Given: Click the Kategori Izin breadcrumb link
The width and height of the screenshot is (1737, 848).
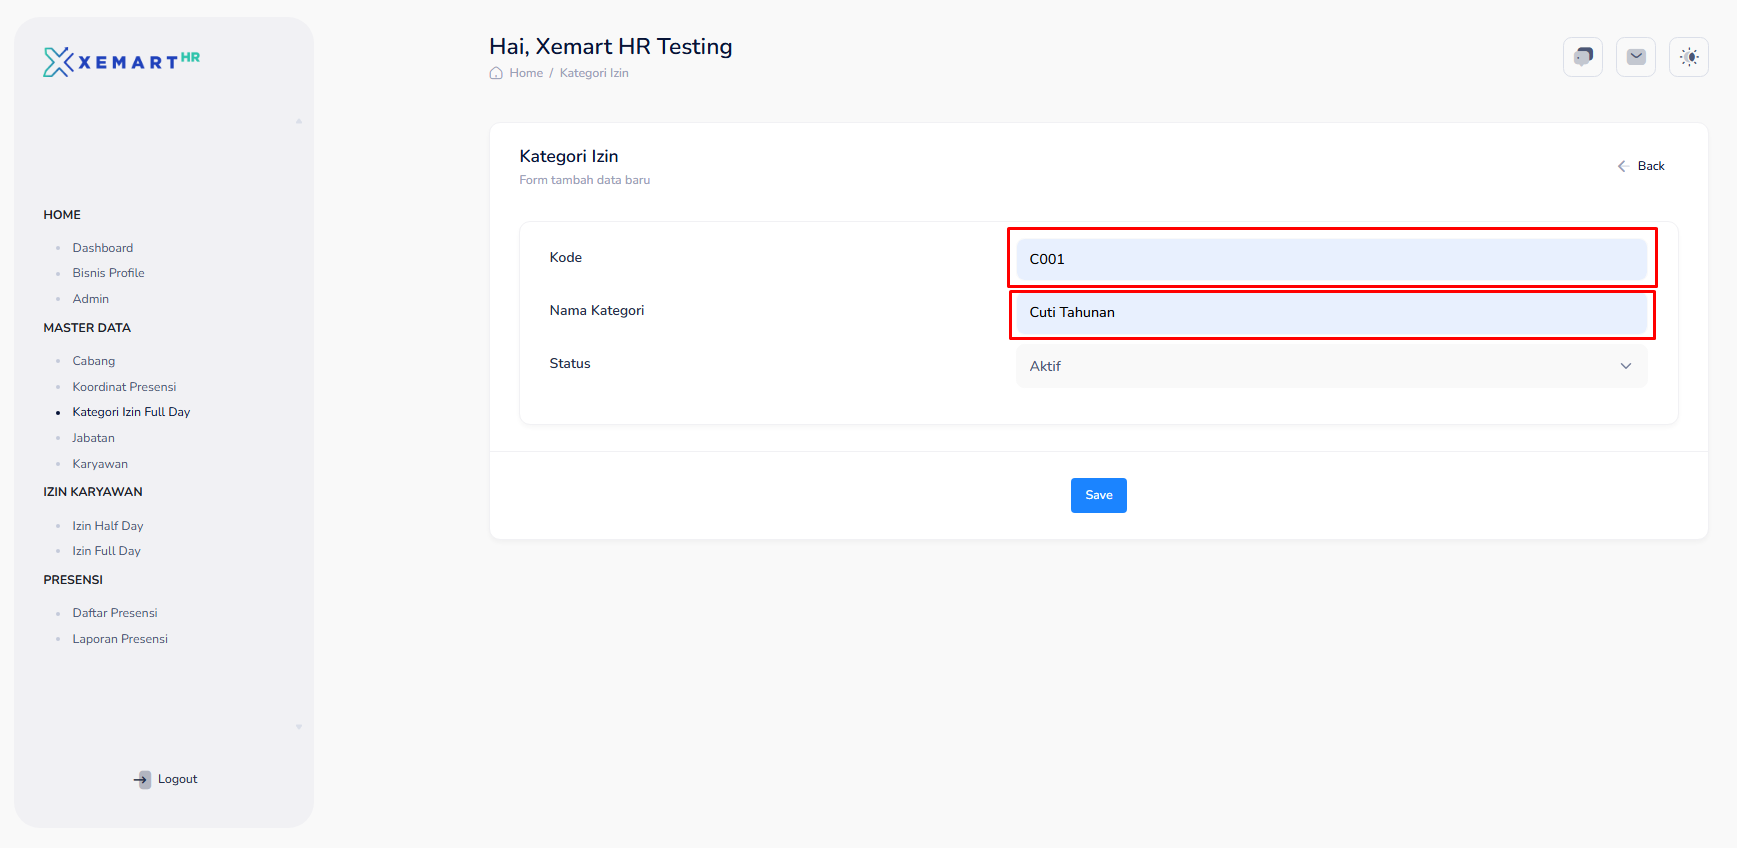Looking at the screenshot, I should (x=594, y=73).
